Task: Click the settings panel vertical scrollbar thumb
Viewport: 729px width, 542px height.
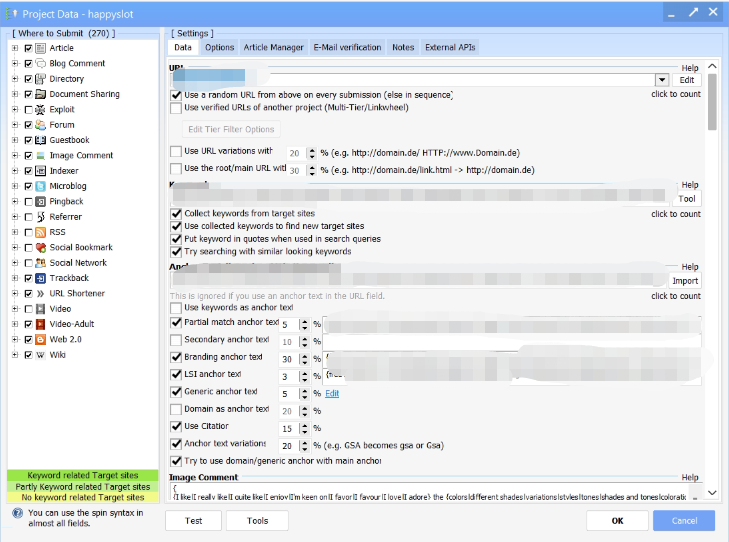Action: point(712,102)
